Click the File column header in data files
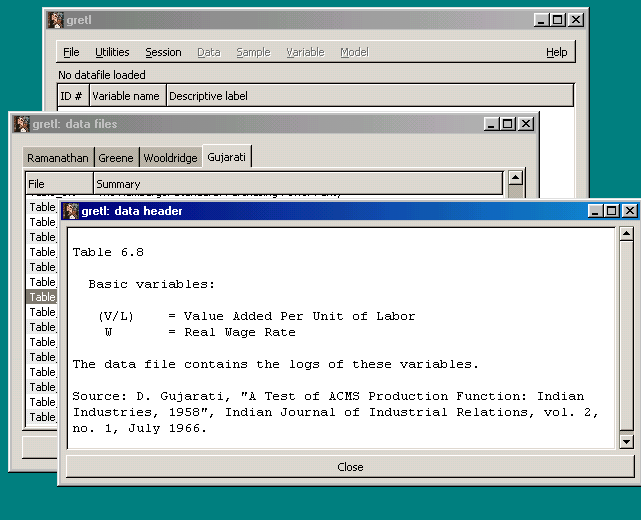The width and height of the screenshot is (641, 520). [x=59, y=184]
